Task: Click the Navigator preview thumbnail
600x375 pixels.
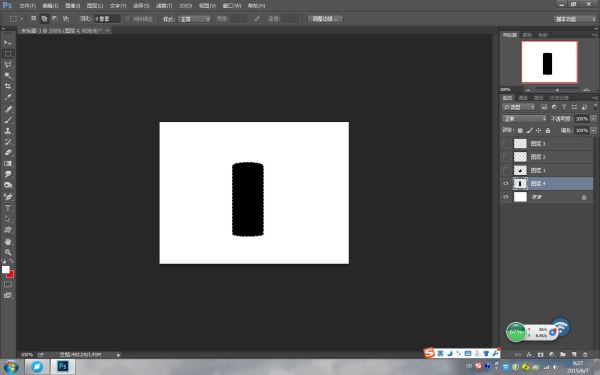Action: coord(549,62)
